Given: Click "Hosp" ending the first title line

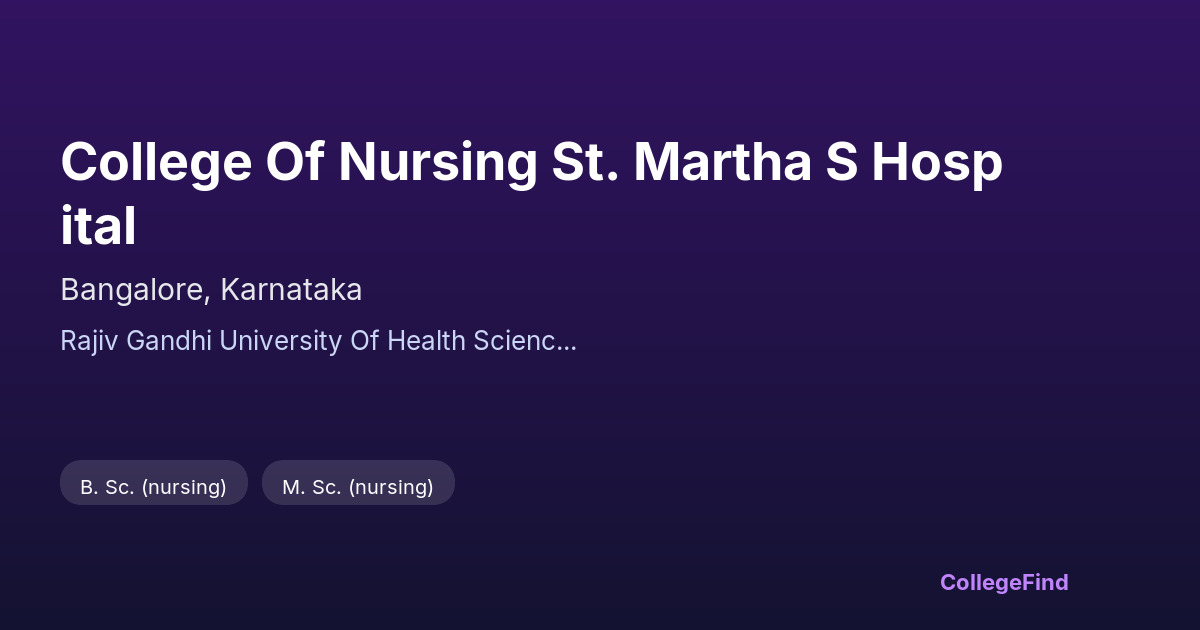Looking at the screenshot, I should [936, 163].
